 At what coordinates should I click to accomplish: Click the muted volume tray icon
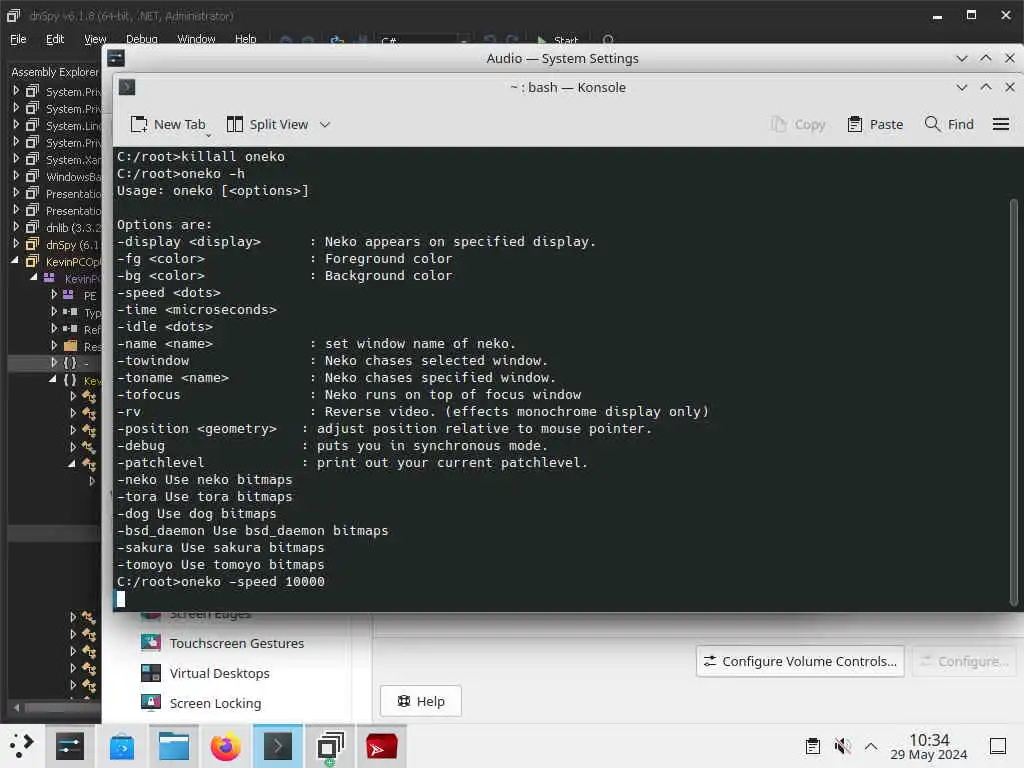(x=842, y=746)
